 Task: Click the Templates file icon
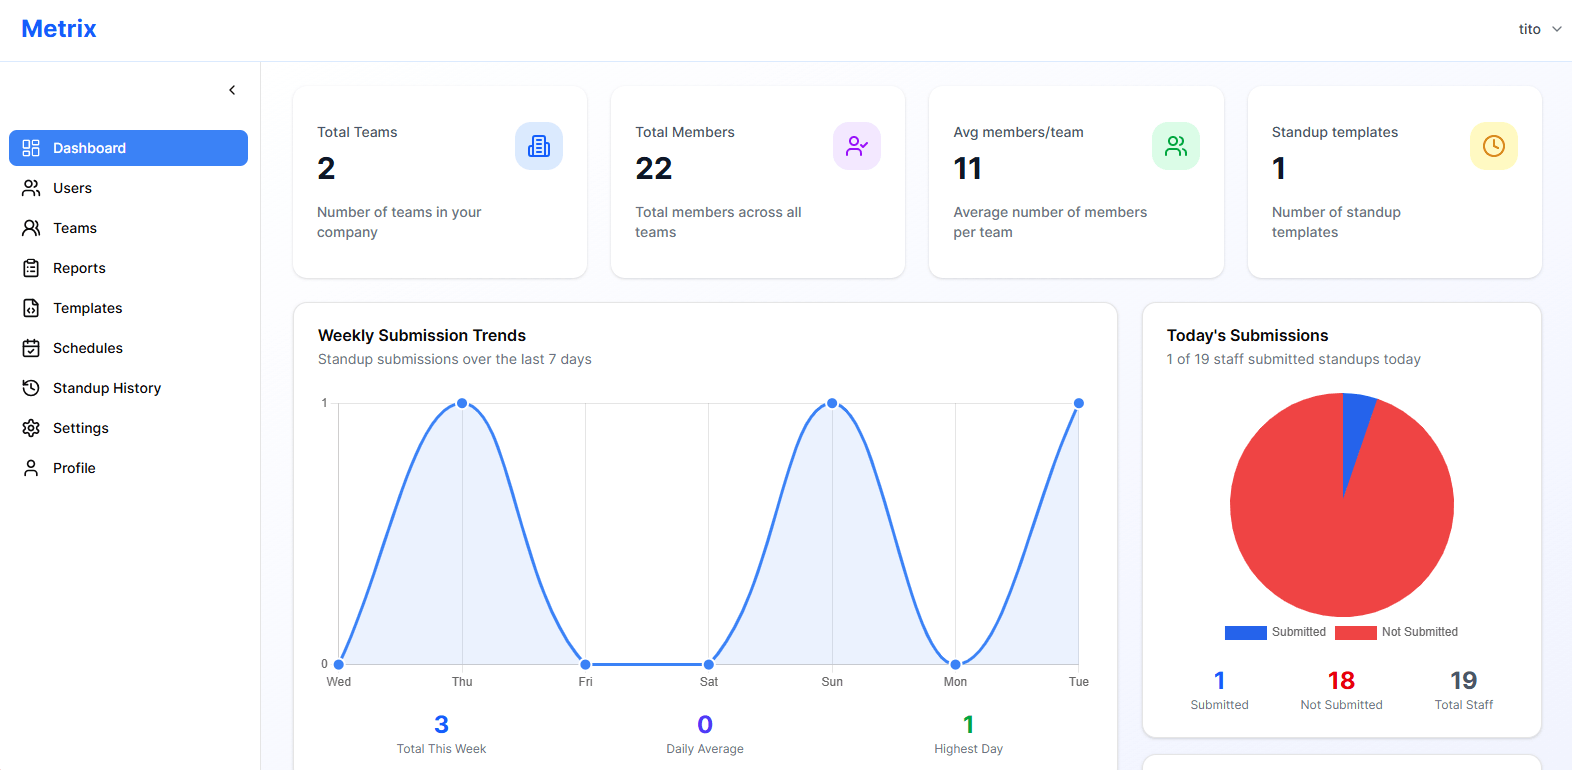[x=31, y=308]
